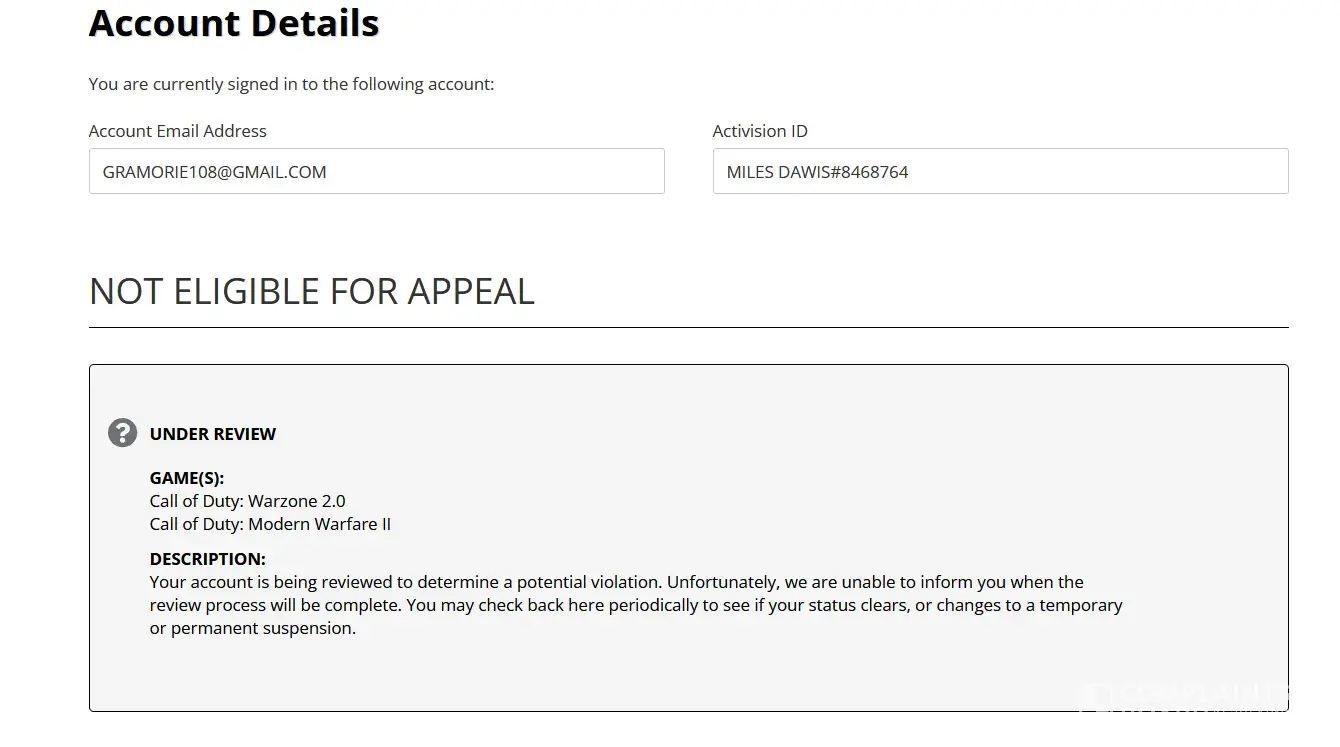Click the 'NOT ELIGIBLE FOR APPEAL' heading
Screen dimensions: 1340x747
click(x=312, y=291)
